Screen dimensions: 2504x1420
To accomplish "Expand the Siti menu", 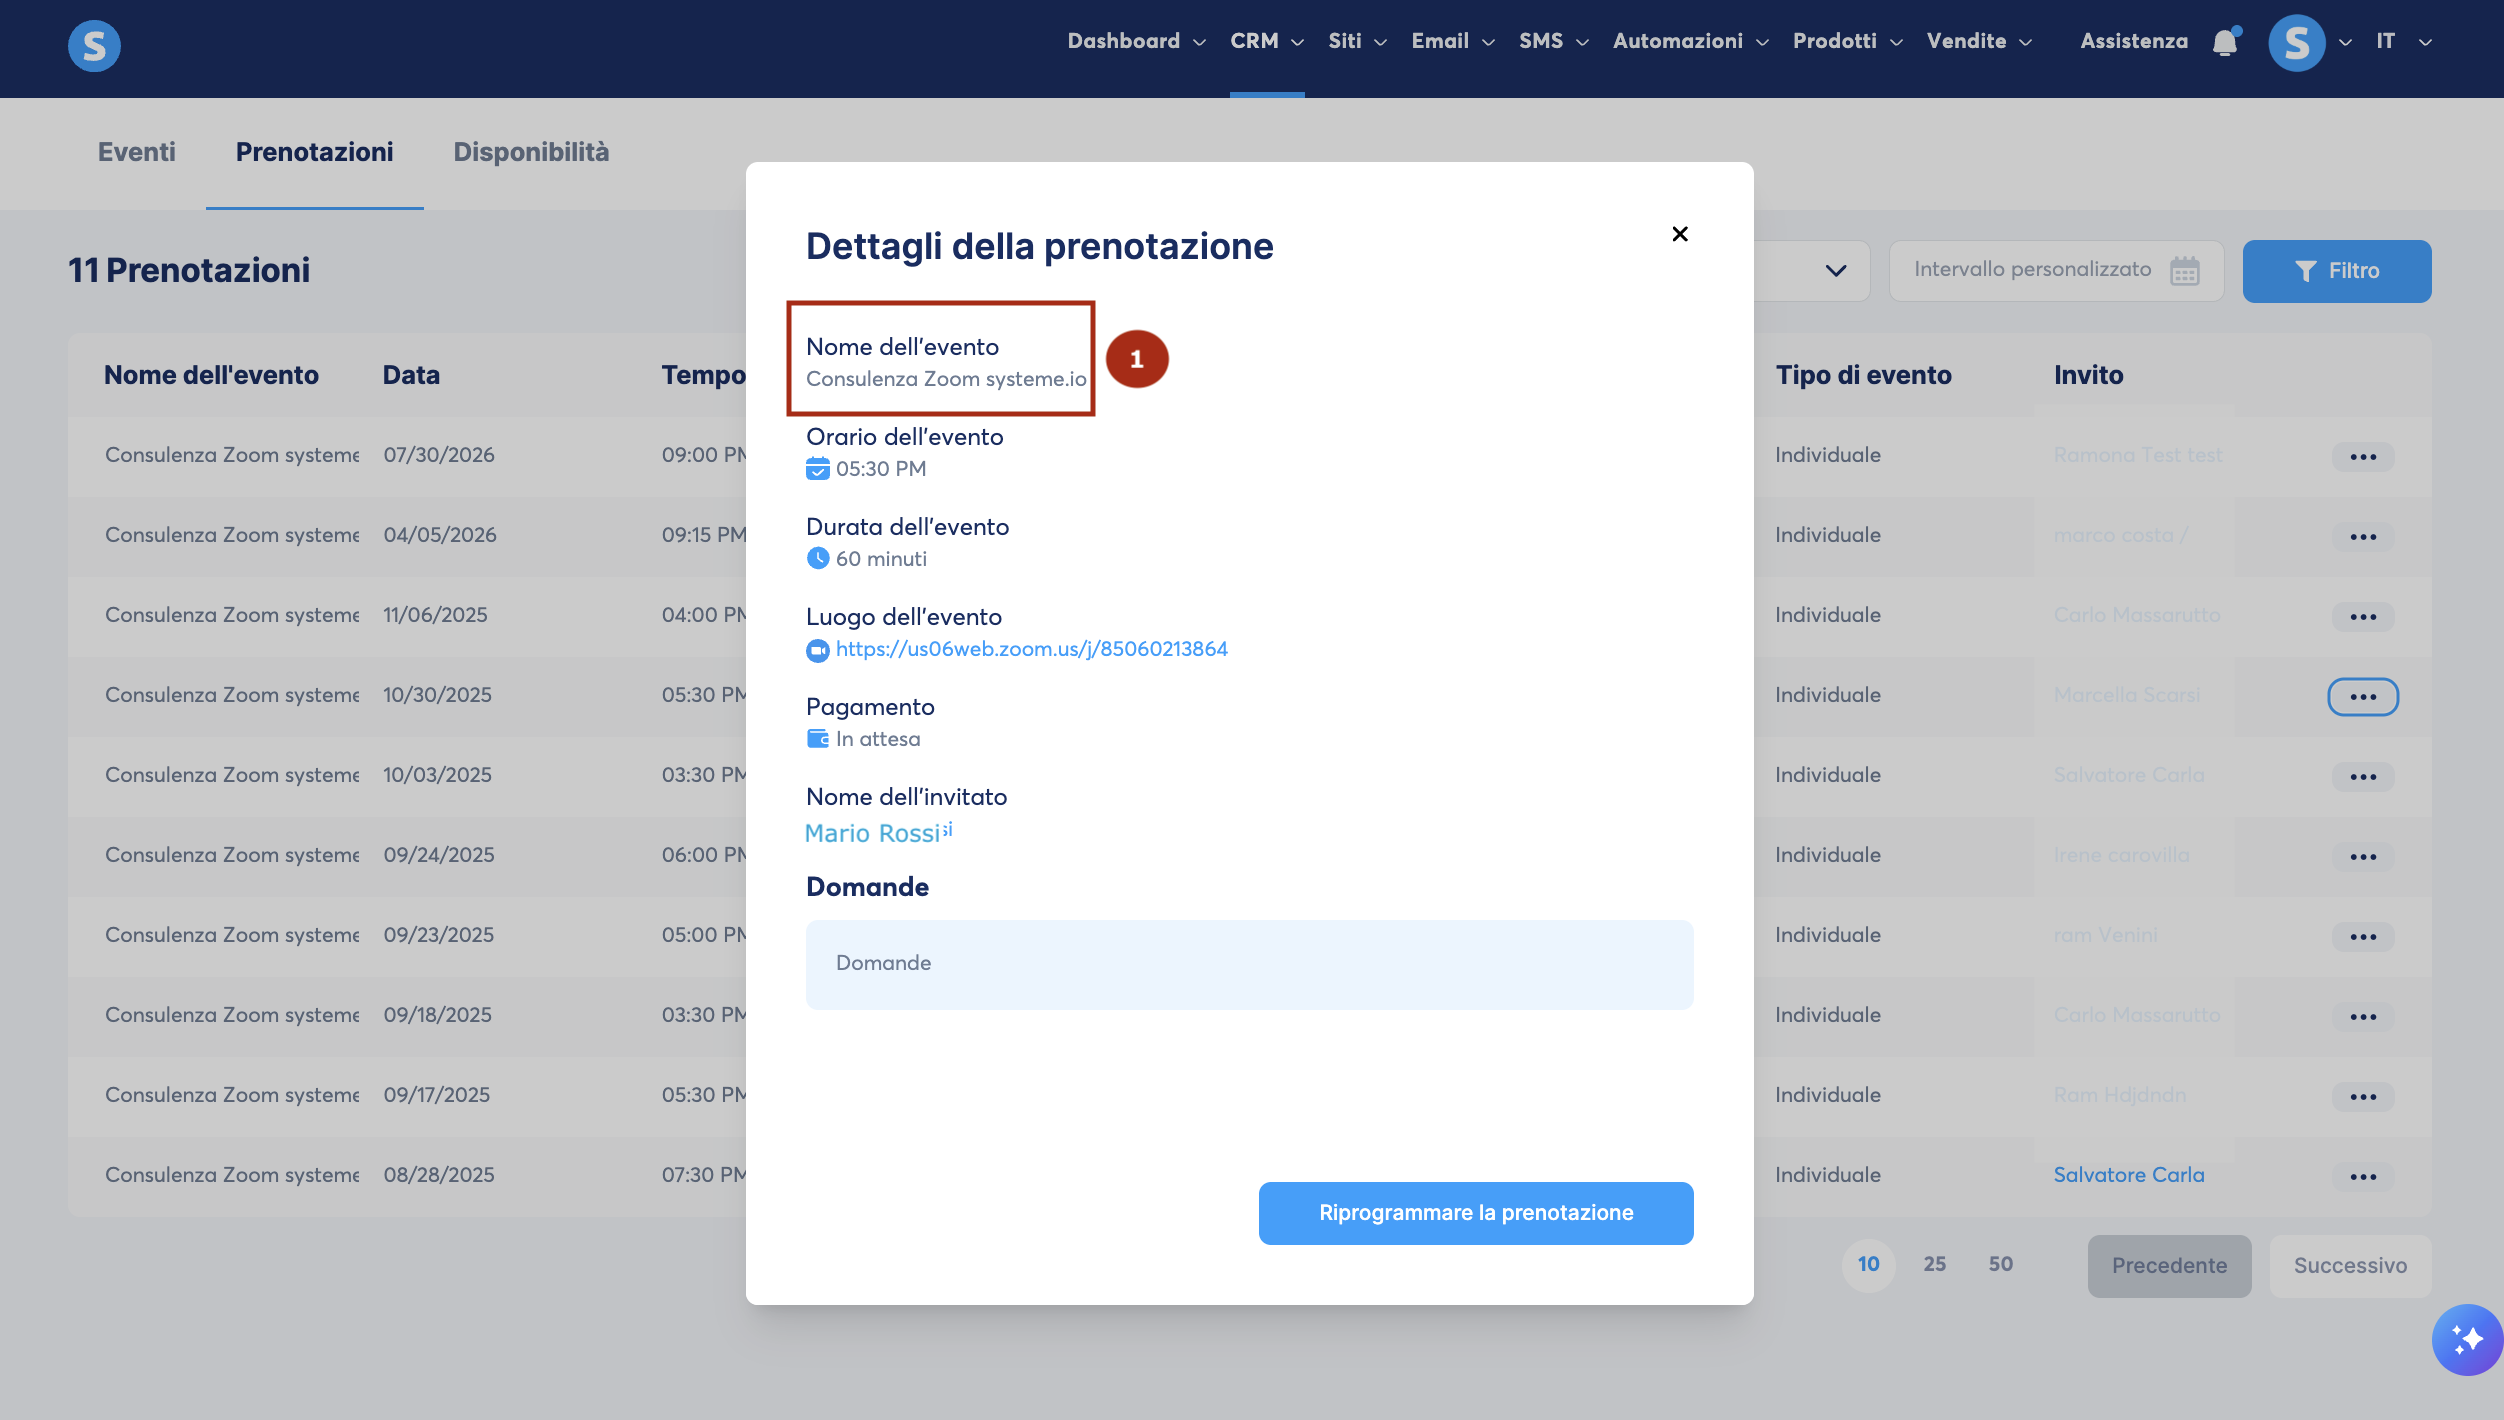I will [1357, 41].
